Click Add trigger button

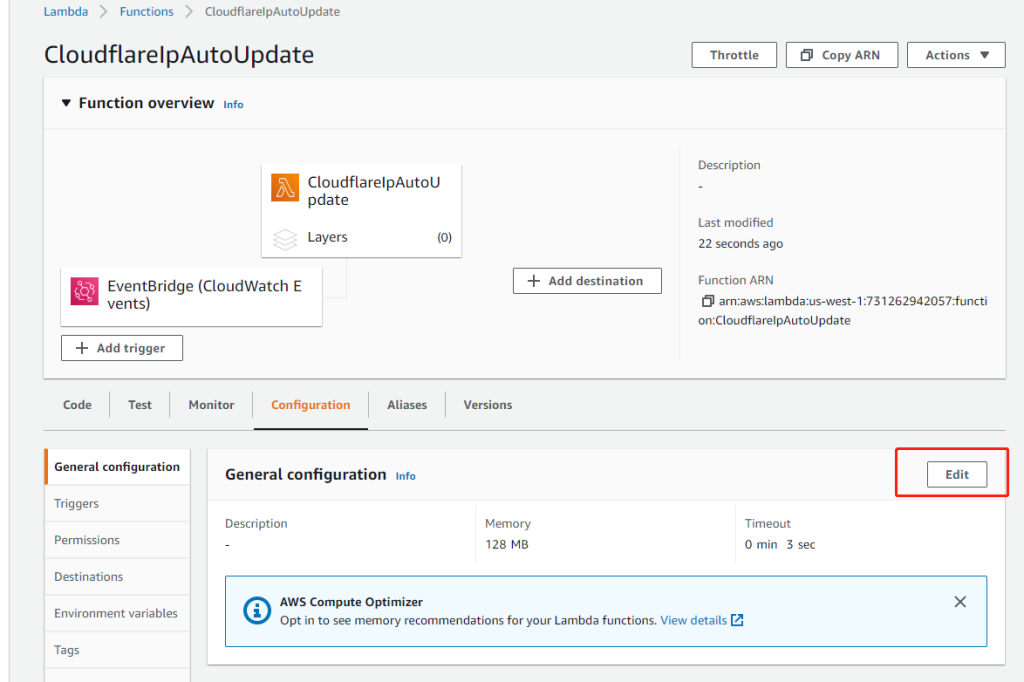122,348
